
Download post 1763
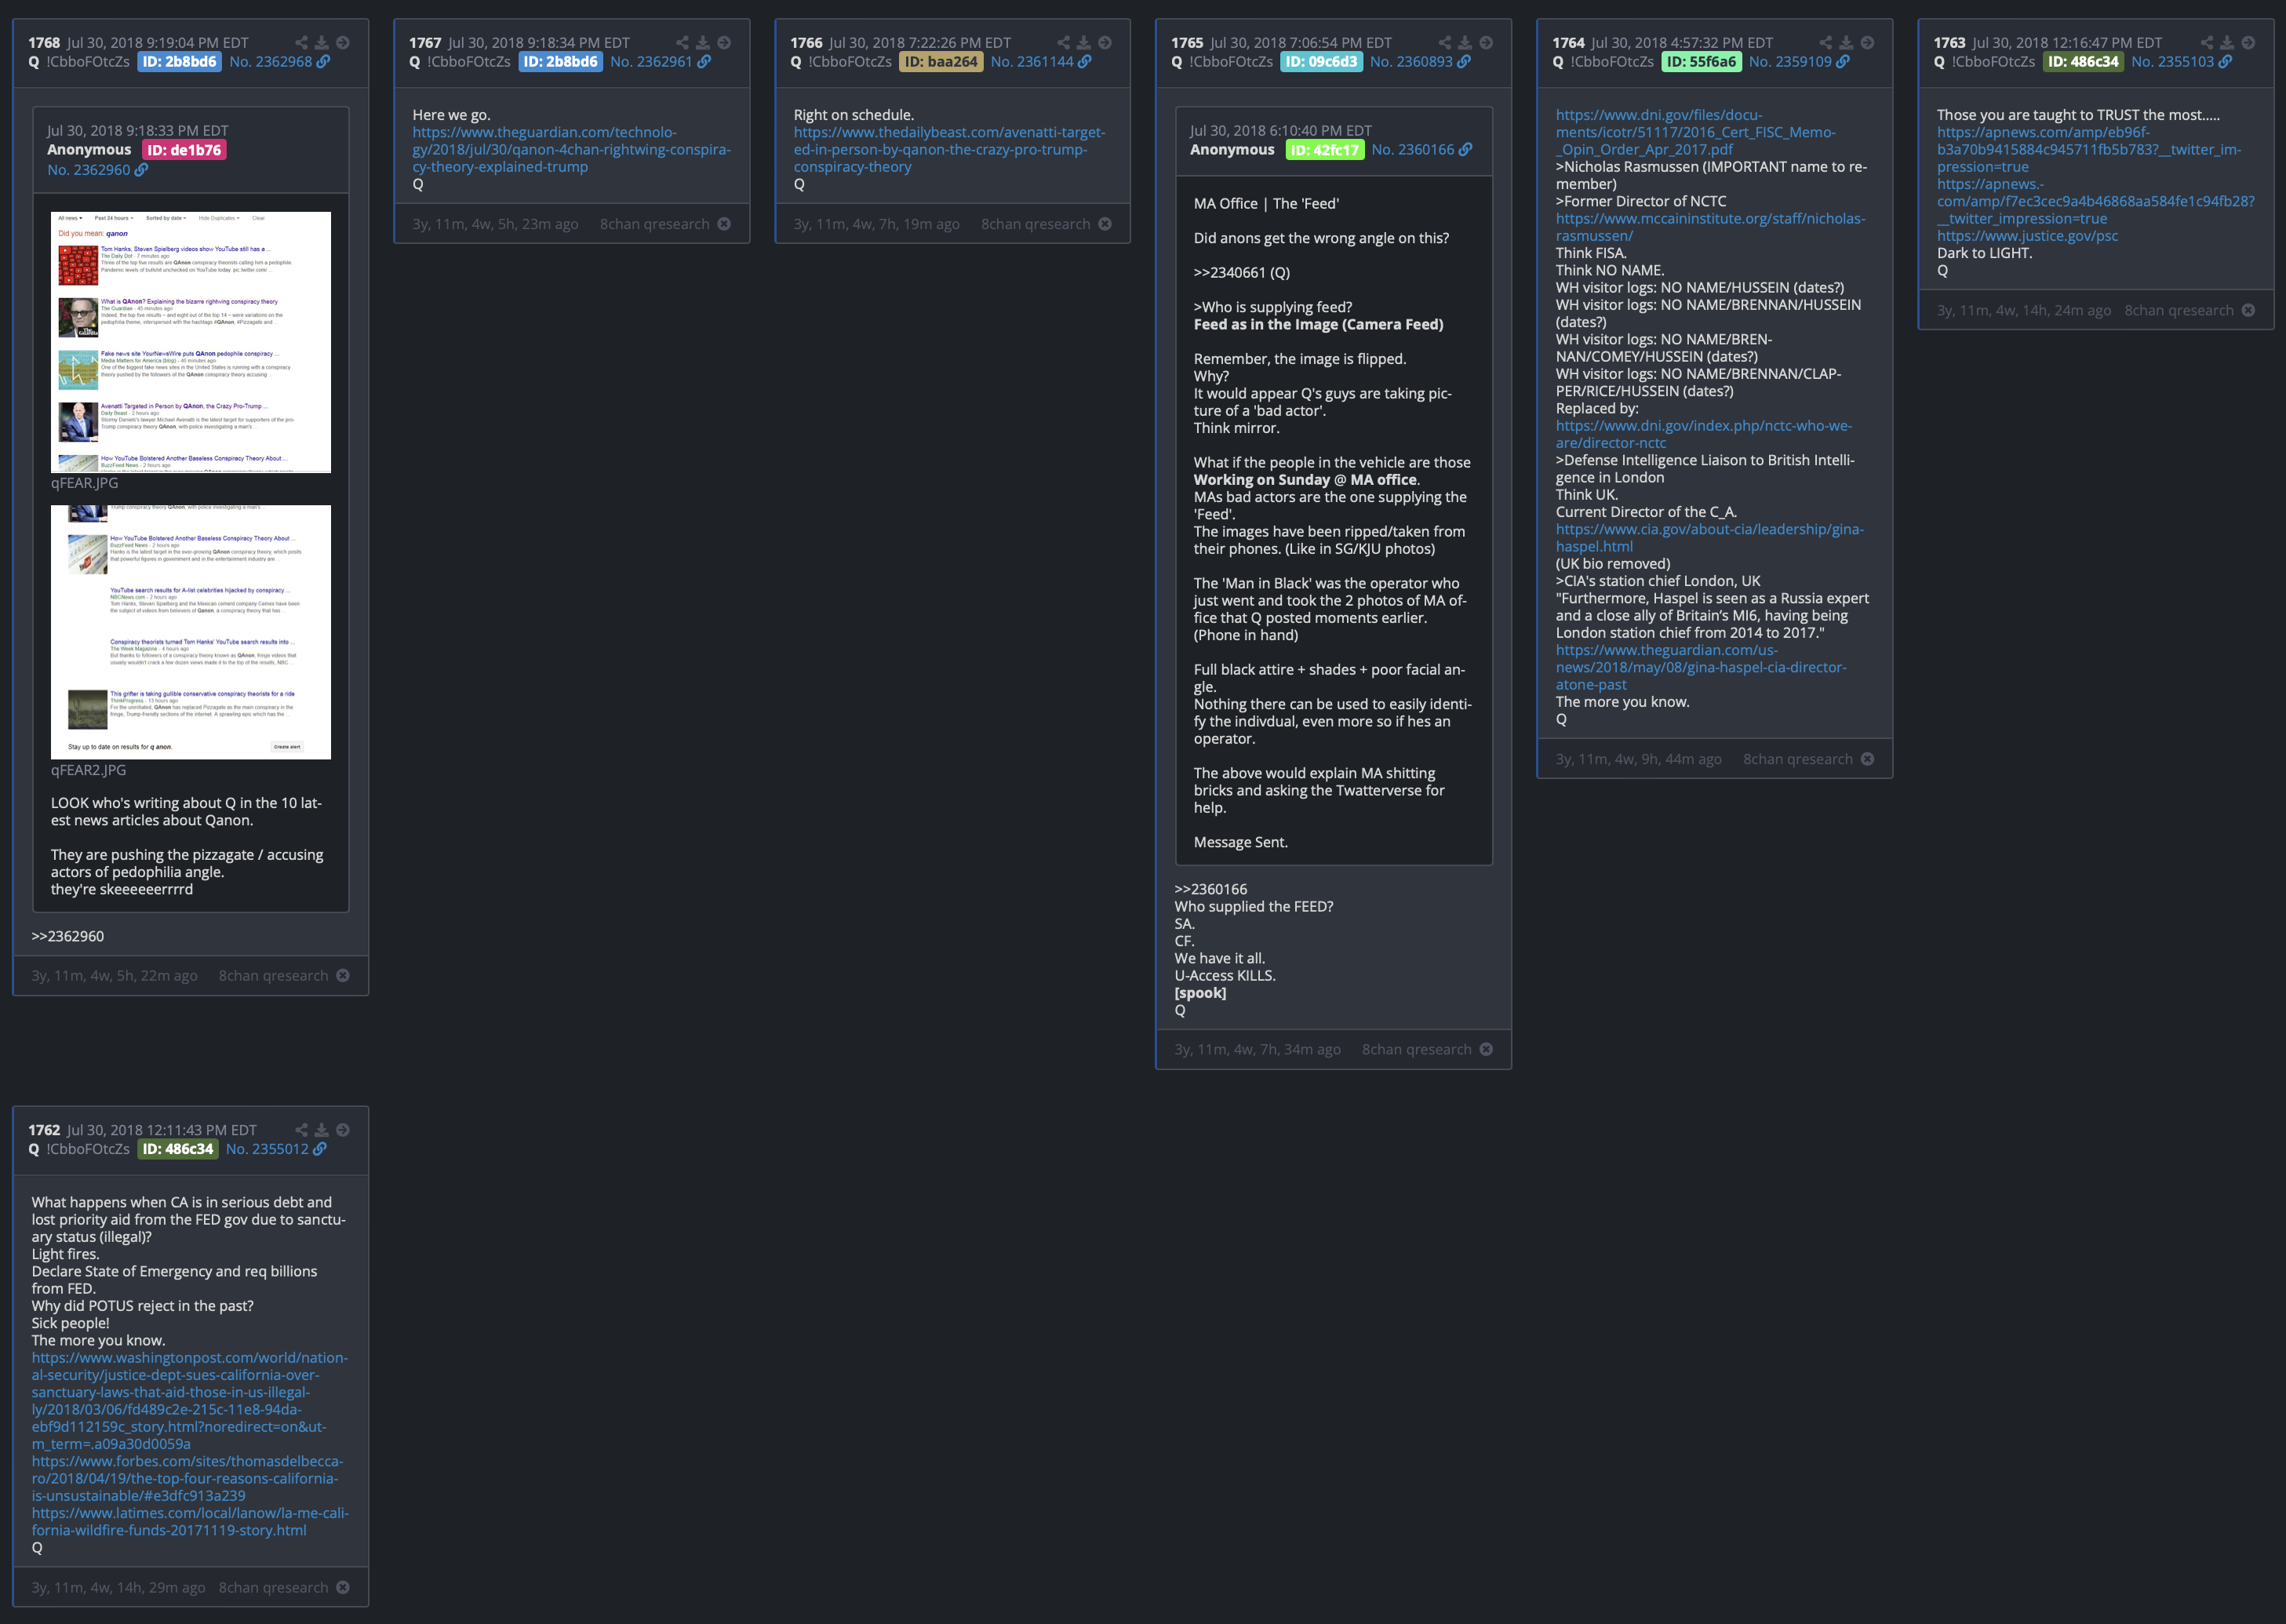pos(2227,43)
